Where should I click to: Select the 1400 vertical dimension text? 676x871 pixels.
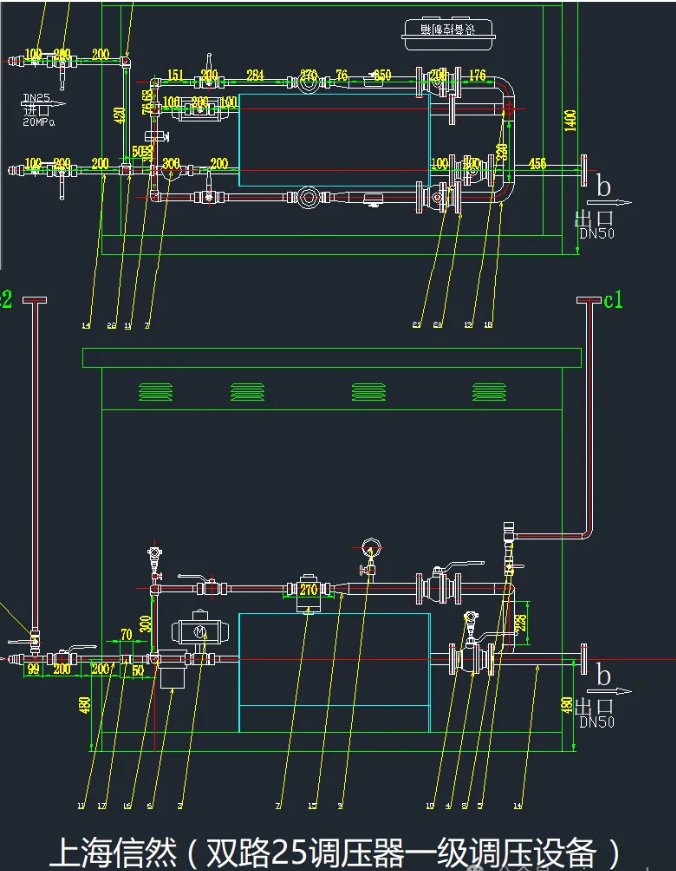click(x=570, y=122)
